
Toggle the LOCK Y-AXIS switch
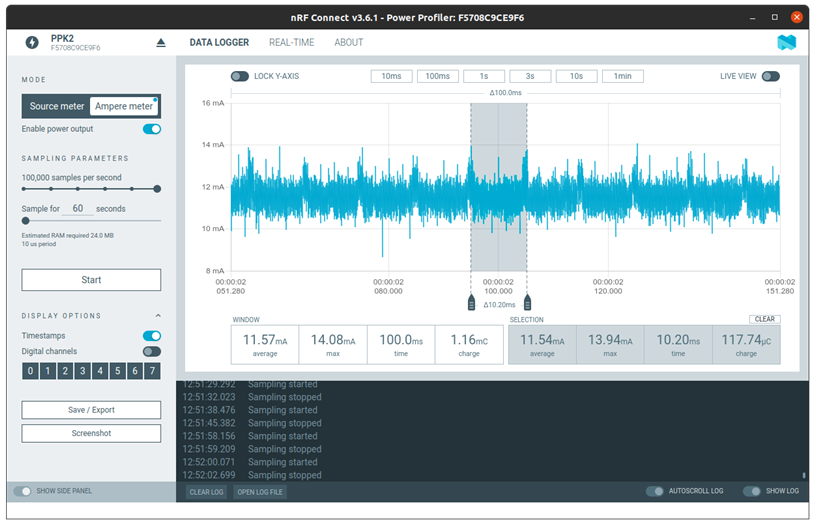coord(240,76)
